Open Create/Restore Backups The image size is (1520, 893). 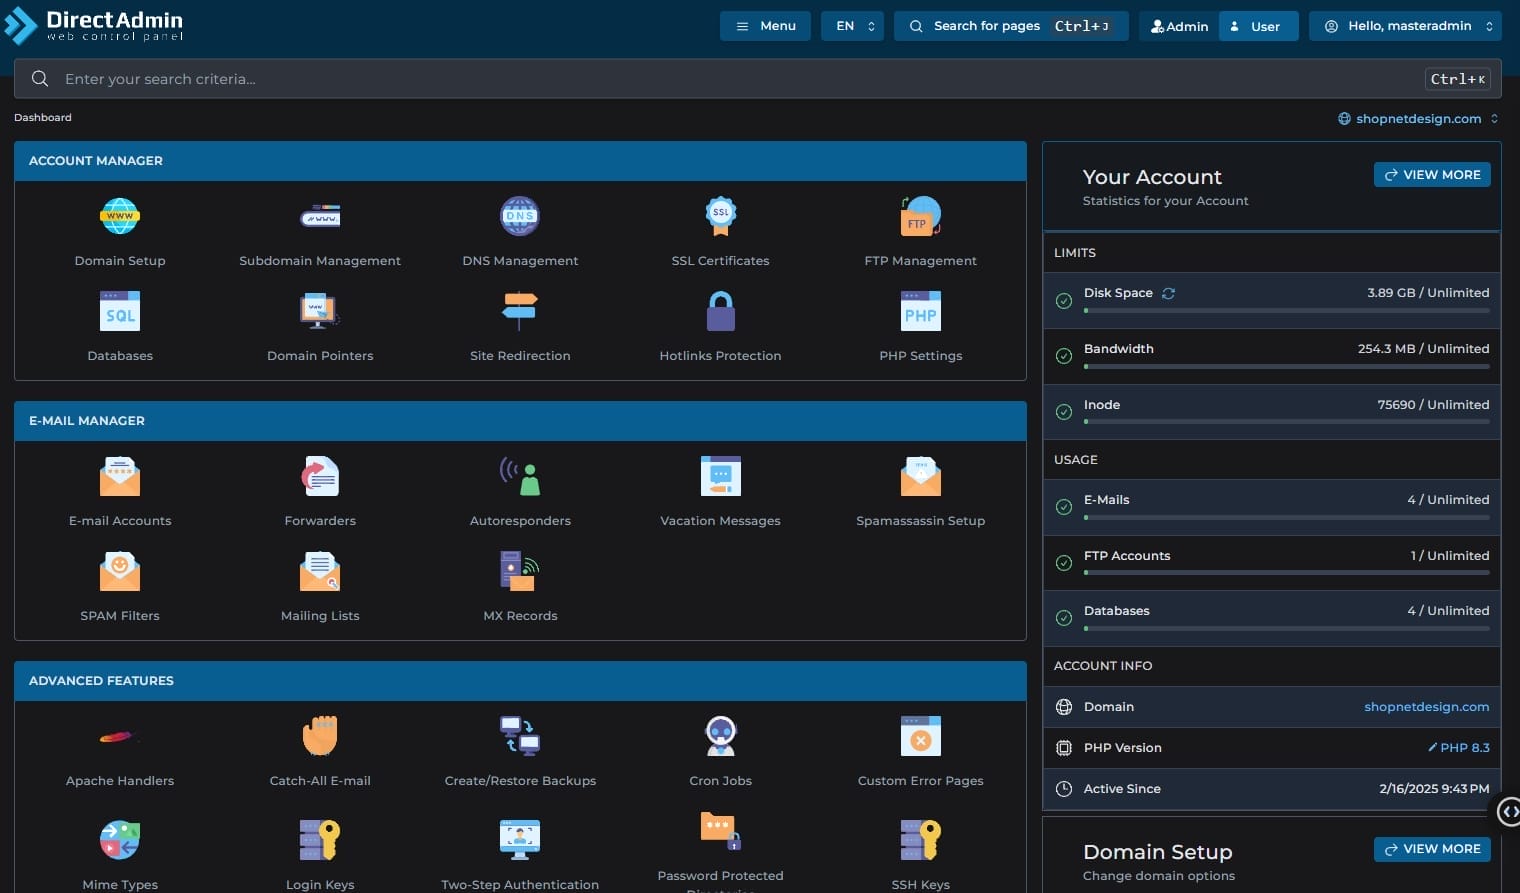click(520, 737)
